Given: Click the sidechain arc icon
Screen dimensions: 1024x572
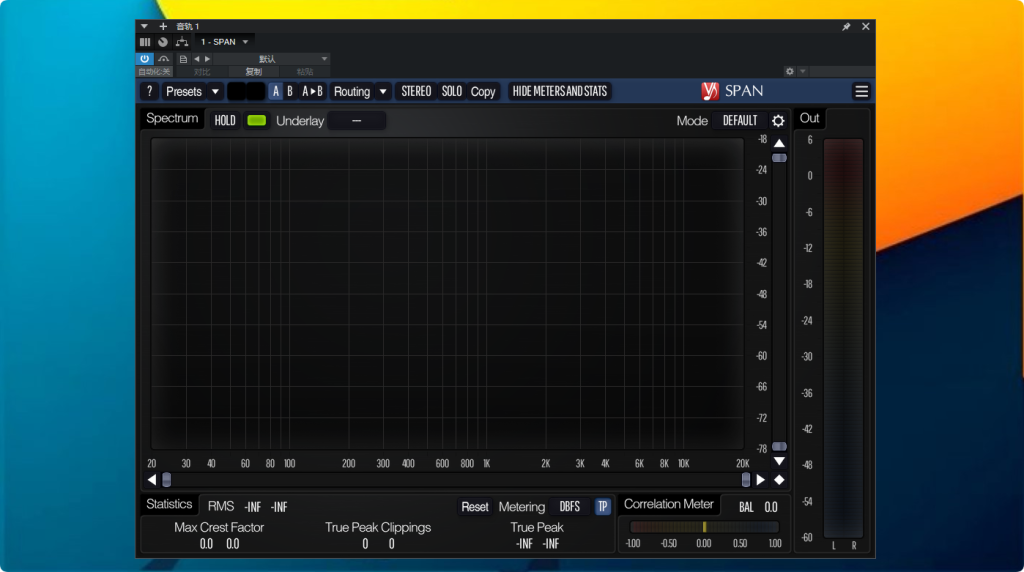Looking at the screenshot, I should tap(163, 59).
